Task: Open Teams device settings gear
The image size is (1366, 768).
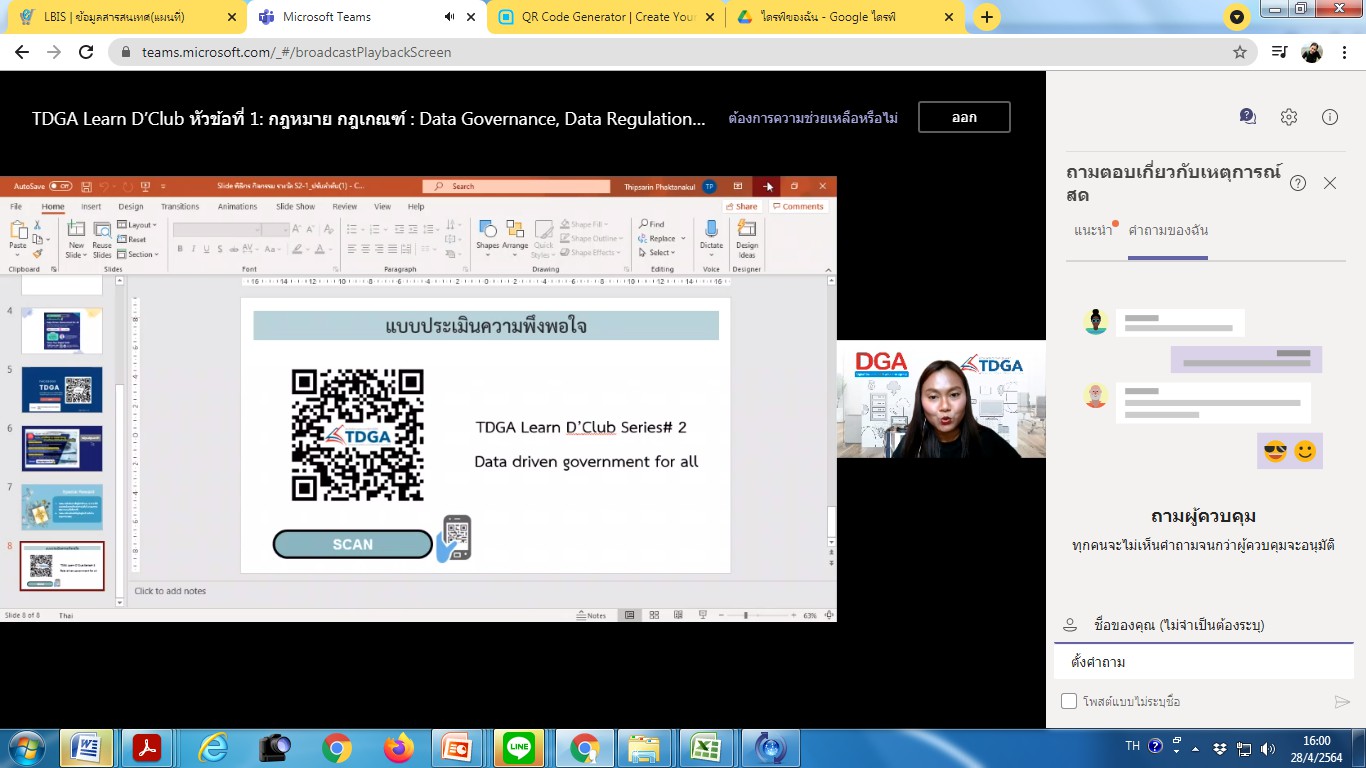Action: pyautogui.click(x=1288, y=117)
